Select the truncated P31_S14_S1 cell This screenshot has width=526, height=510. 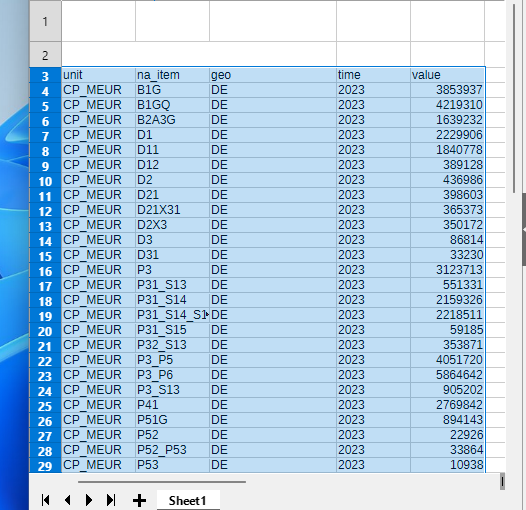(172, 315)
